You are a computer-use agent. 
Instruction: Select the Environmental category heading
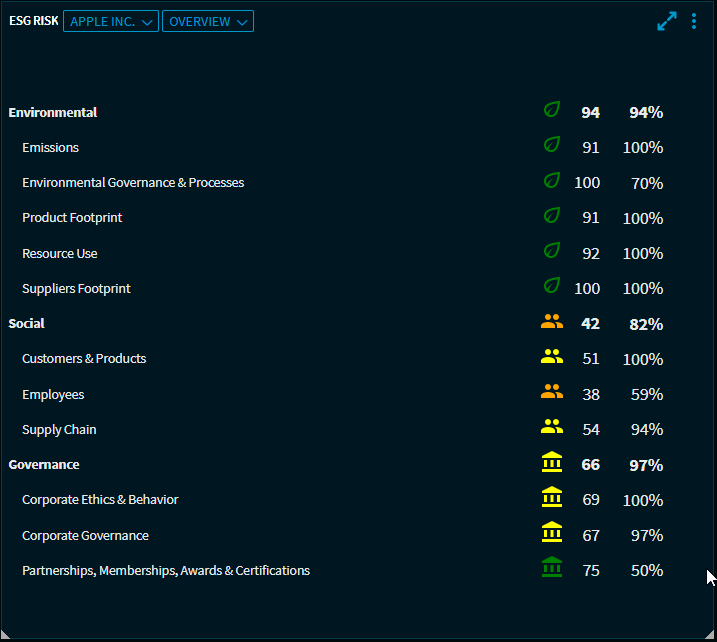click(x=53, y=112)
